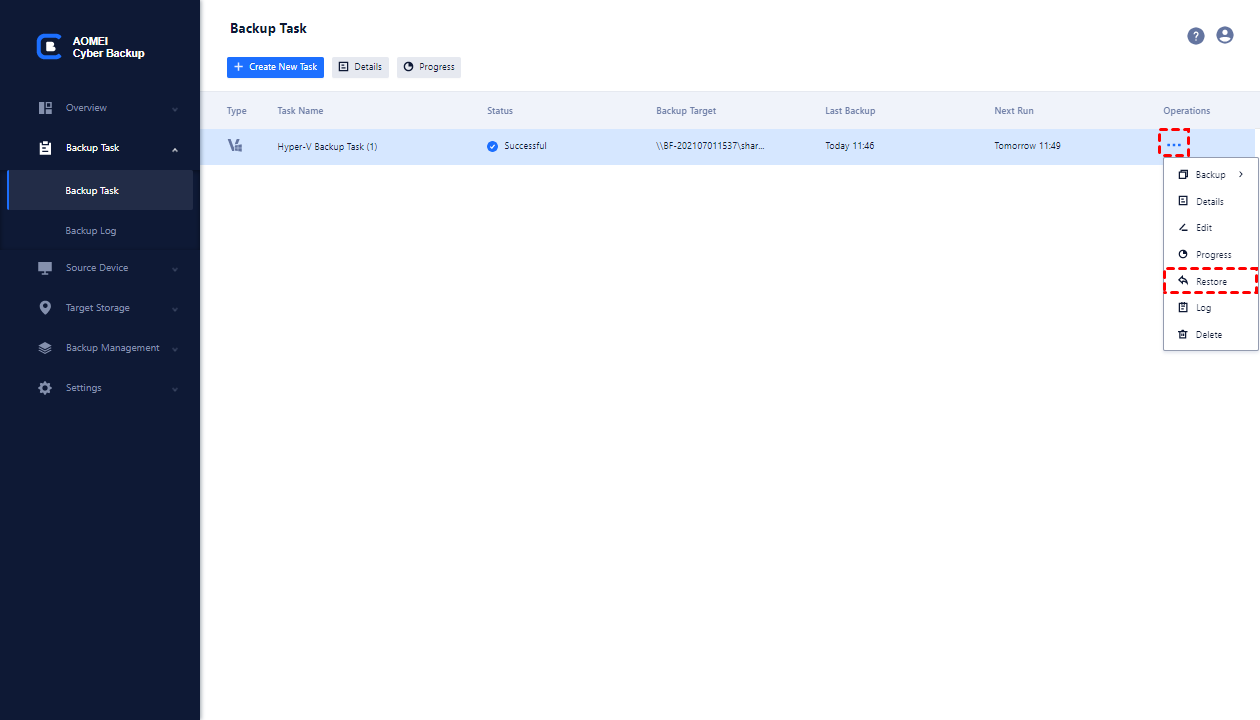The image size is (1260, 720).
Task: Click the Successful status text
Action: pos(525,146)
